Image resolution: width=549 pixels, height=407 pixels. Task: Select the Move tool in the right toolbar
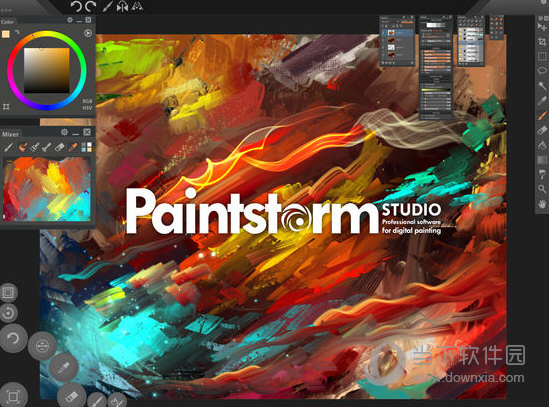(x=542, y=27)
